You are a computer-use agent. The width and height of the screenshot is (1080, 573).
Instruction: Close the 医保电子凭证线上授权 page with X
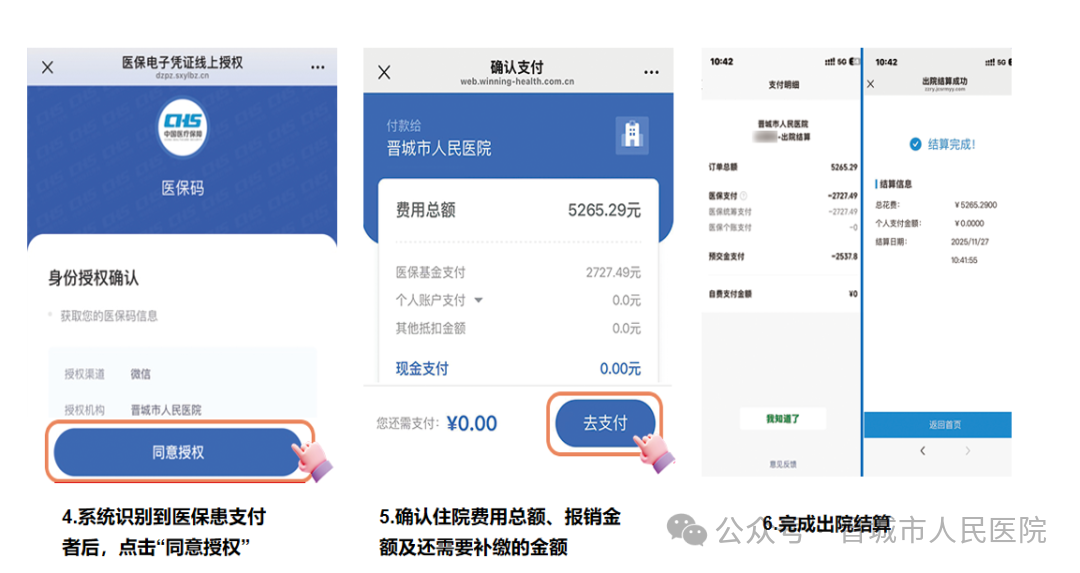(48, 67)
